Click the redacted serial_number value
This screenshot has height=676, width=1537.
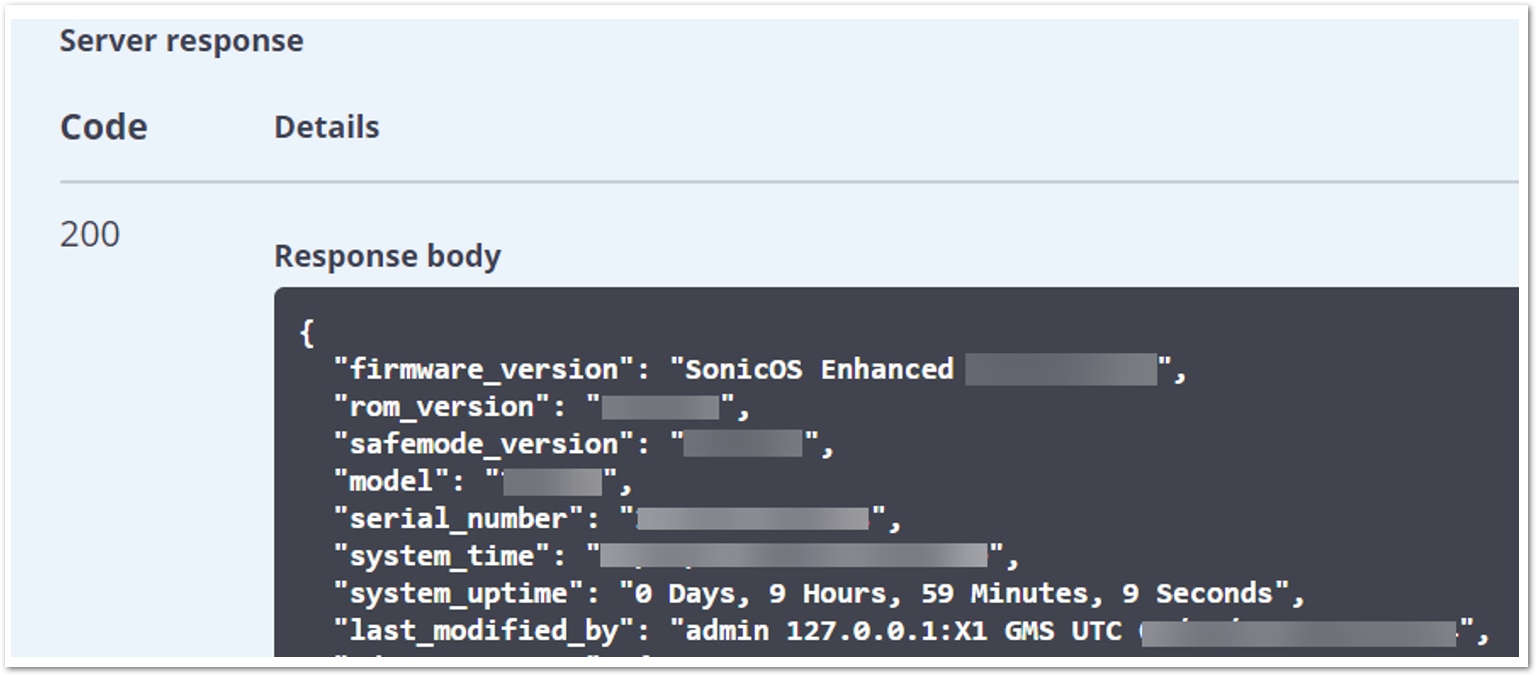coord(753,519)
